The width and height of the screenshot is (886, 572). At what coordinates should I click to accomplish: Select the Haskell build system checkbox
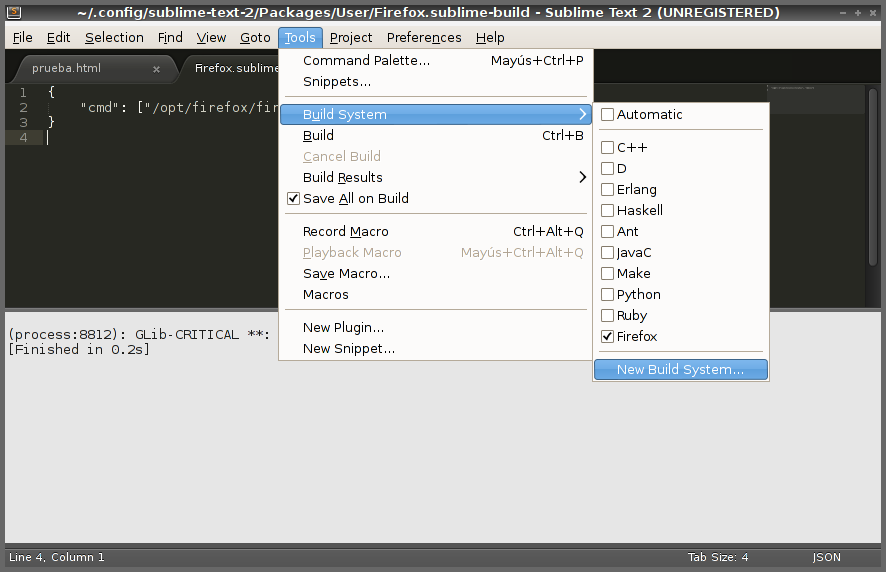[x=607, y=211]
